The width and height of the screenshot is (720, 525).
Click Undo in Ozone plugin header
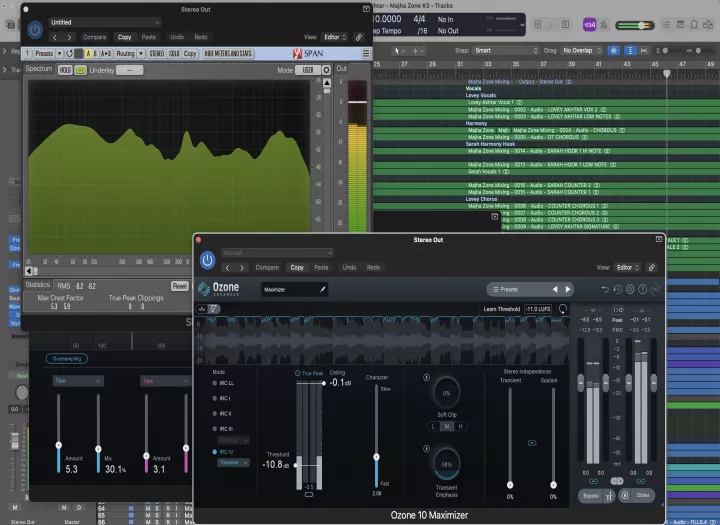pyautogui.click(x=349, y=267)
